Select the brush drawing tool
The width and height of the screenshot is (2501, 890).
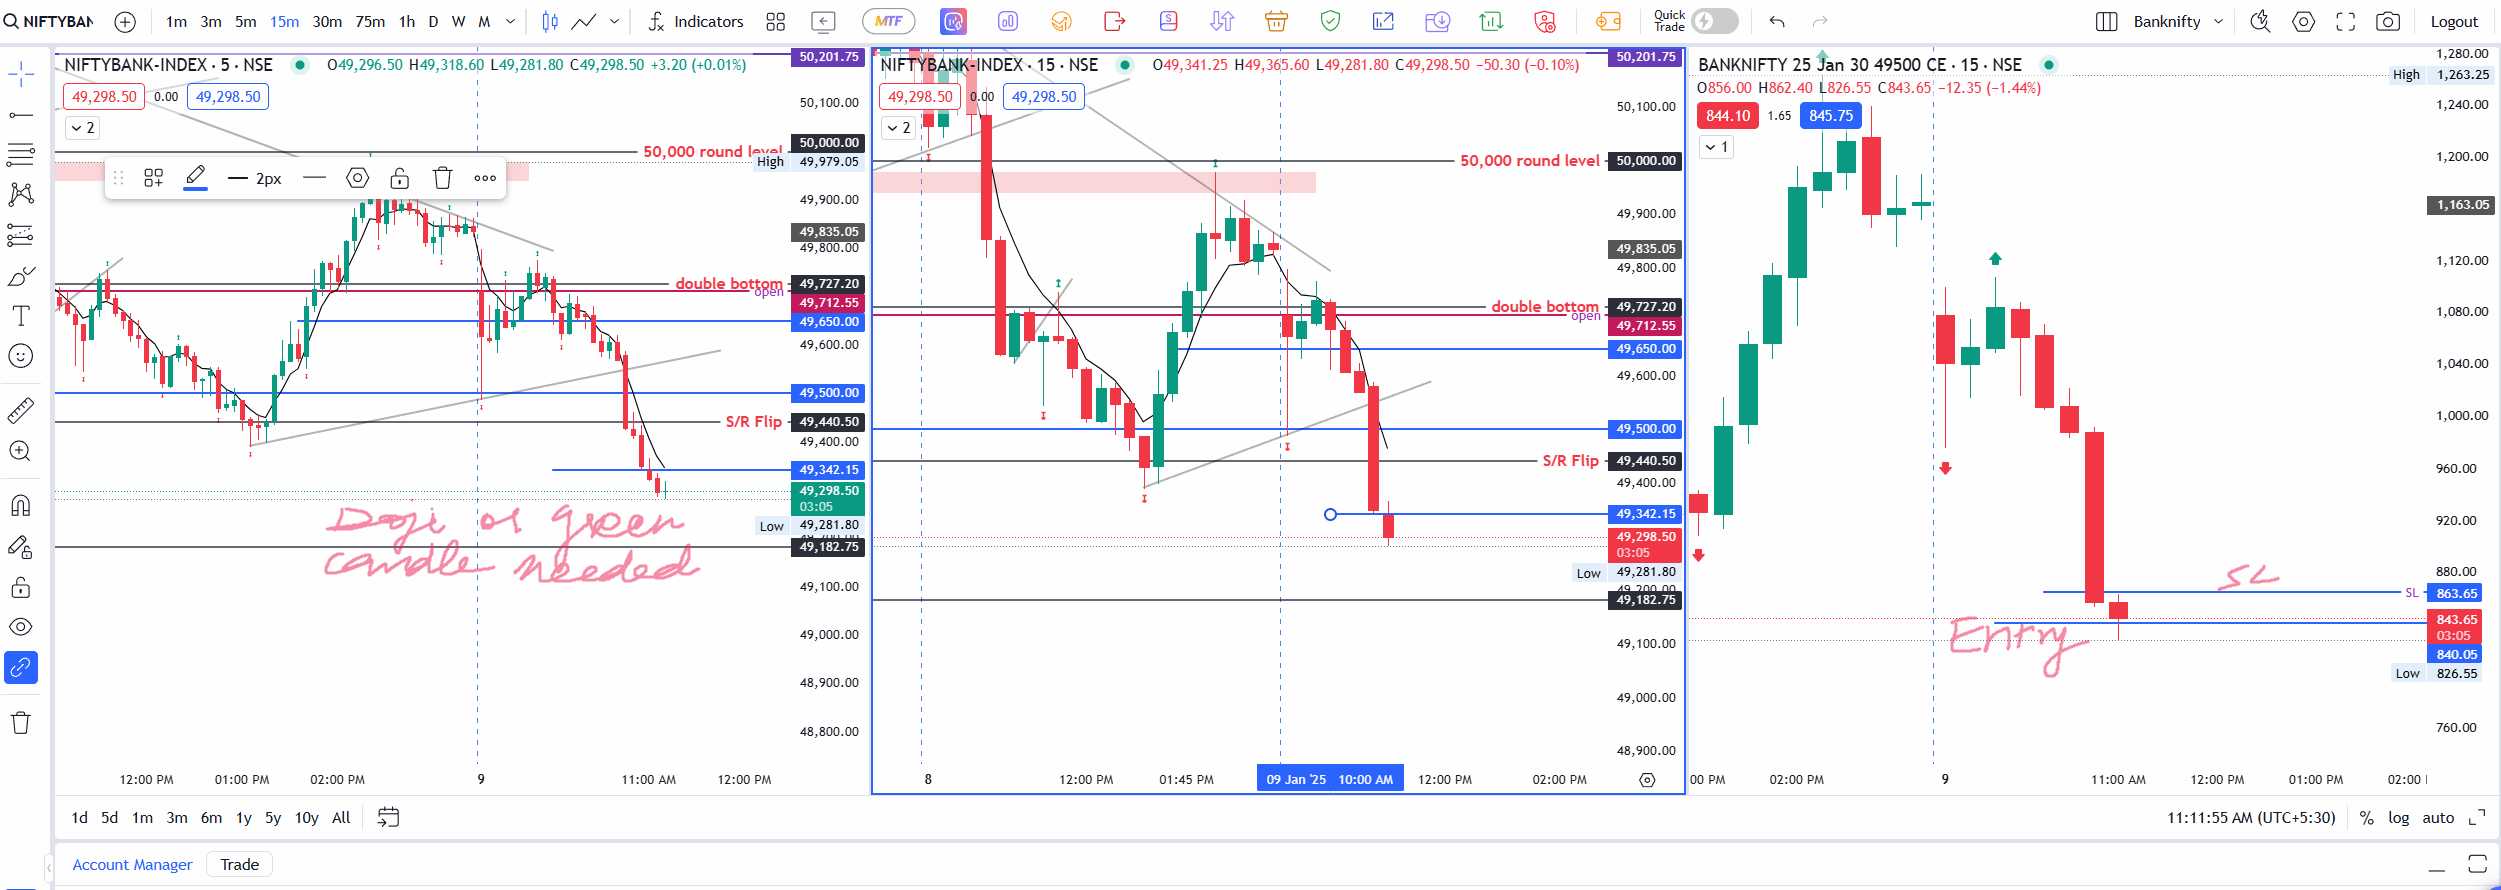(x=21, y=276)
